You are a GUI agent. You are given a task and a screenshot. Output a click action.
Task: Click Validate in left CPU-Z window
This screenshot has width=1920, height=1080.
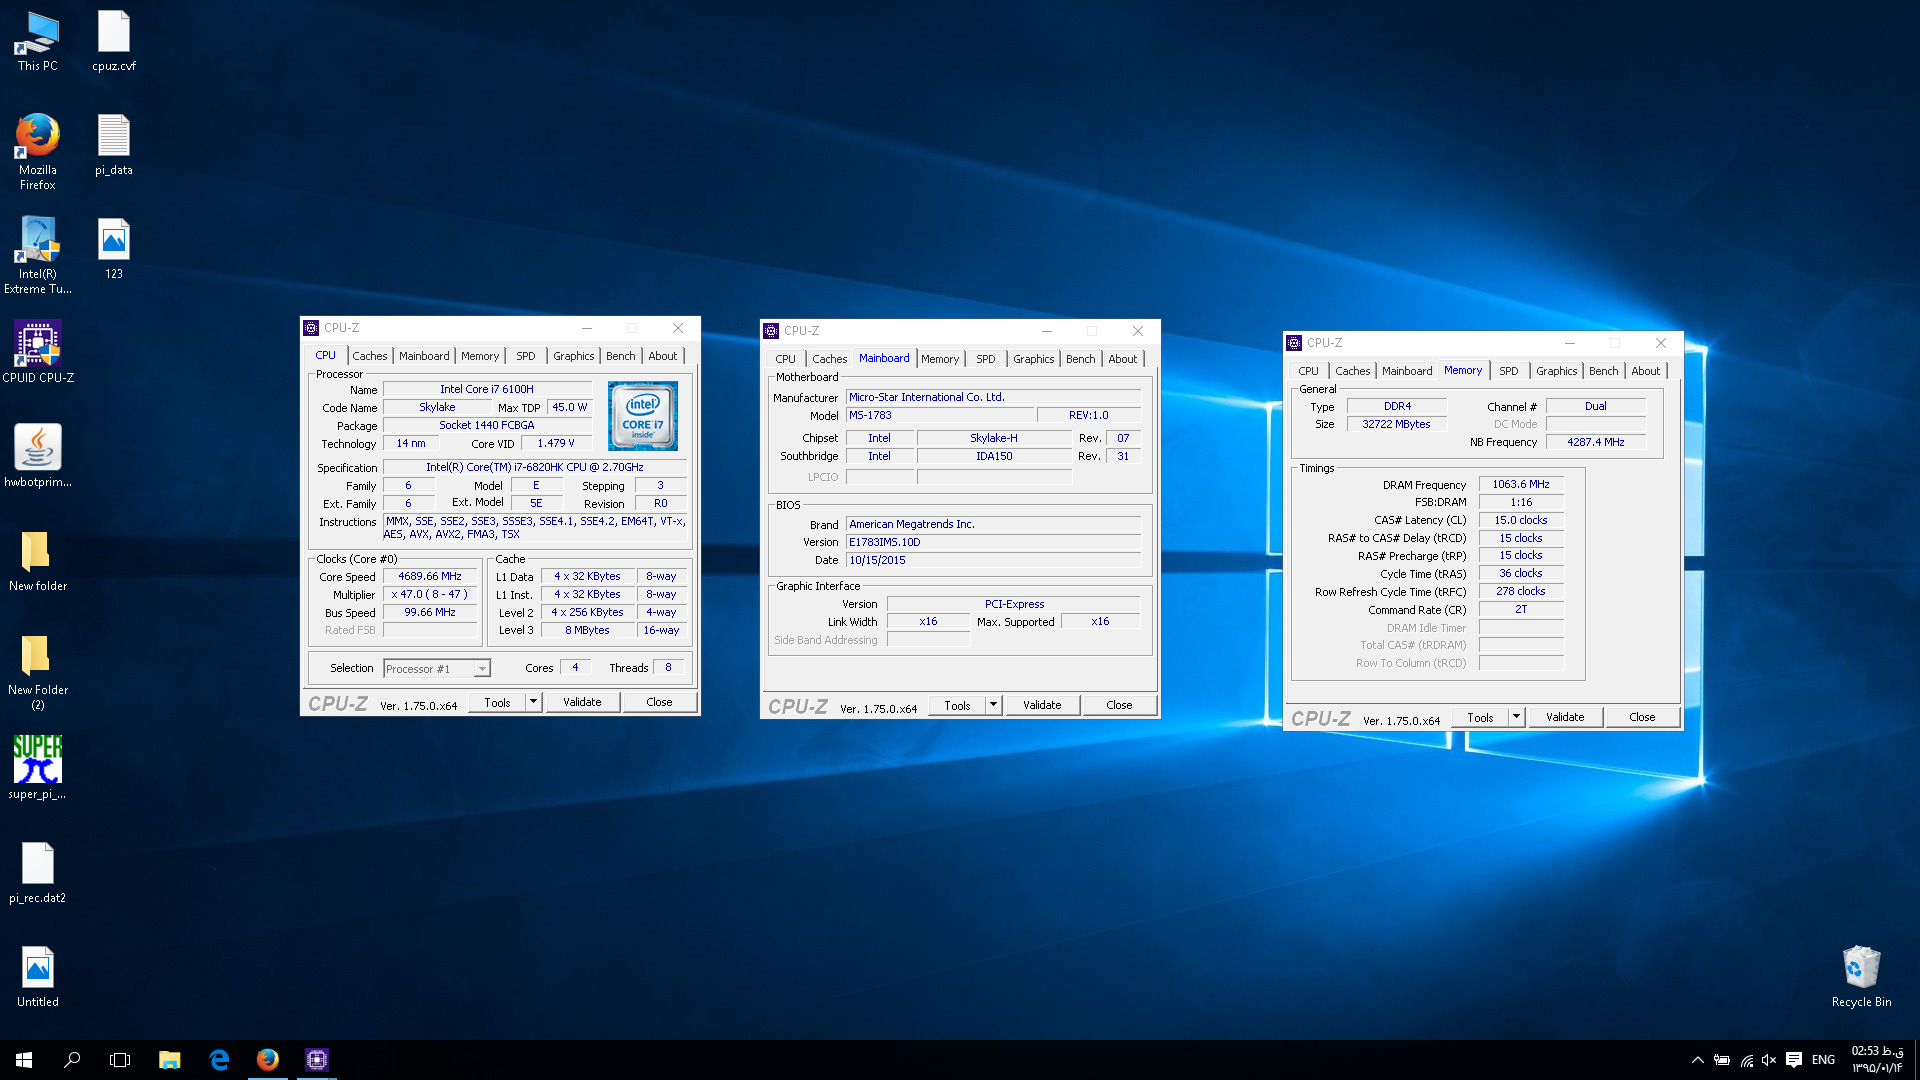coord(582,702)
